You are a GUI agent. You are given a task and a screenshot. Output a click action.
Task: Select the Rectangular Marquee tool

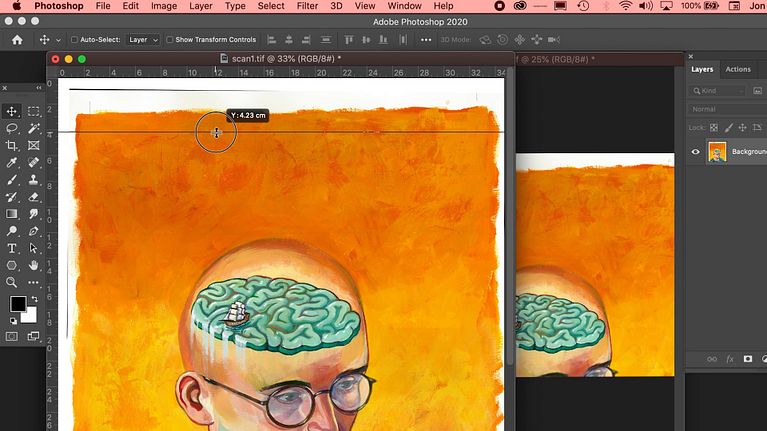[33, 111]
